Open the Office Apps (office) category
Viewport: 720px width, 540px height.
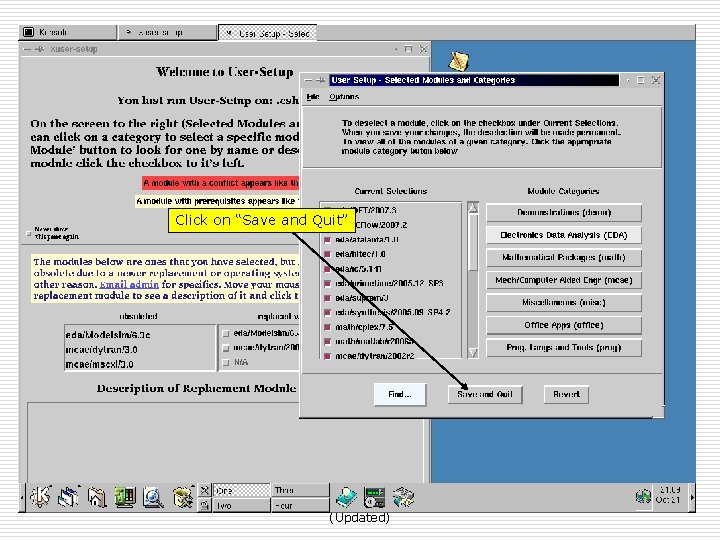pos(564,325)
